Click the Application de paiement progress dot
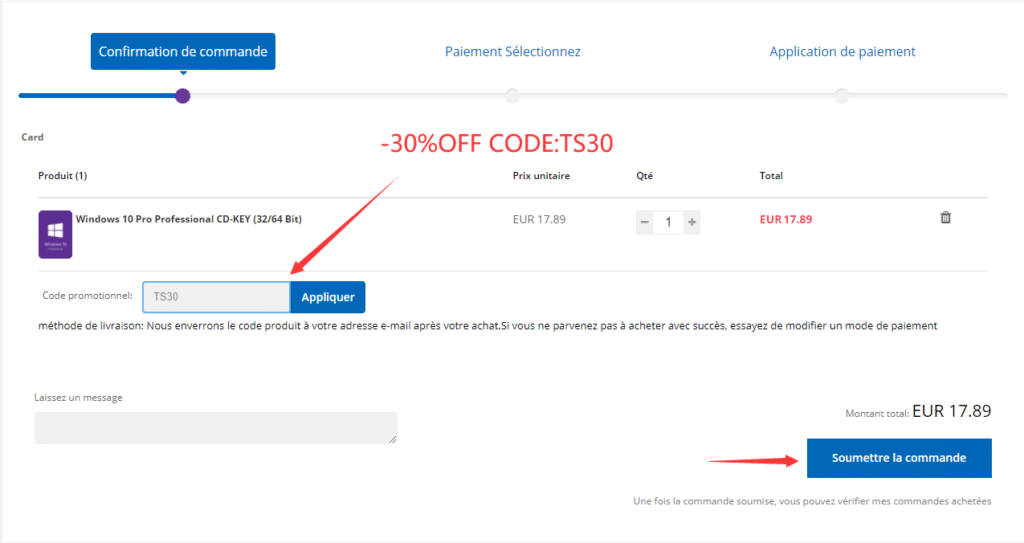The width and height of the screenshot is (1024, 543). point(842,96)
